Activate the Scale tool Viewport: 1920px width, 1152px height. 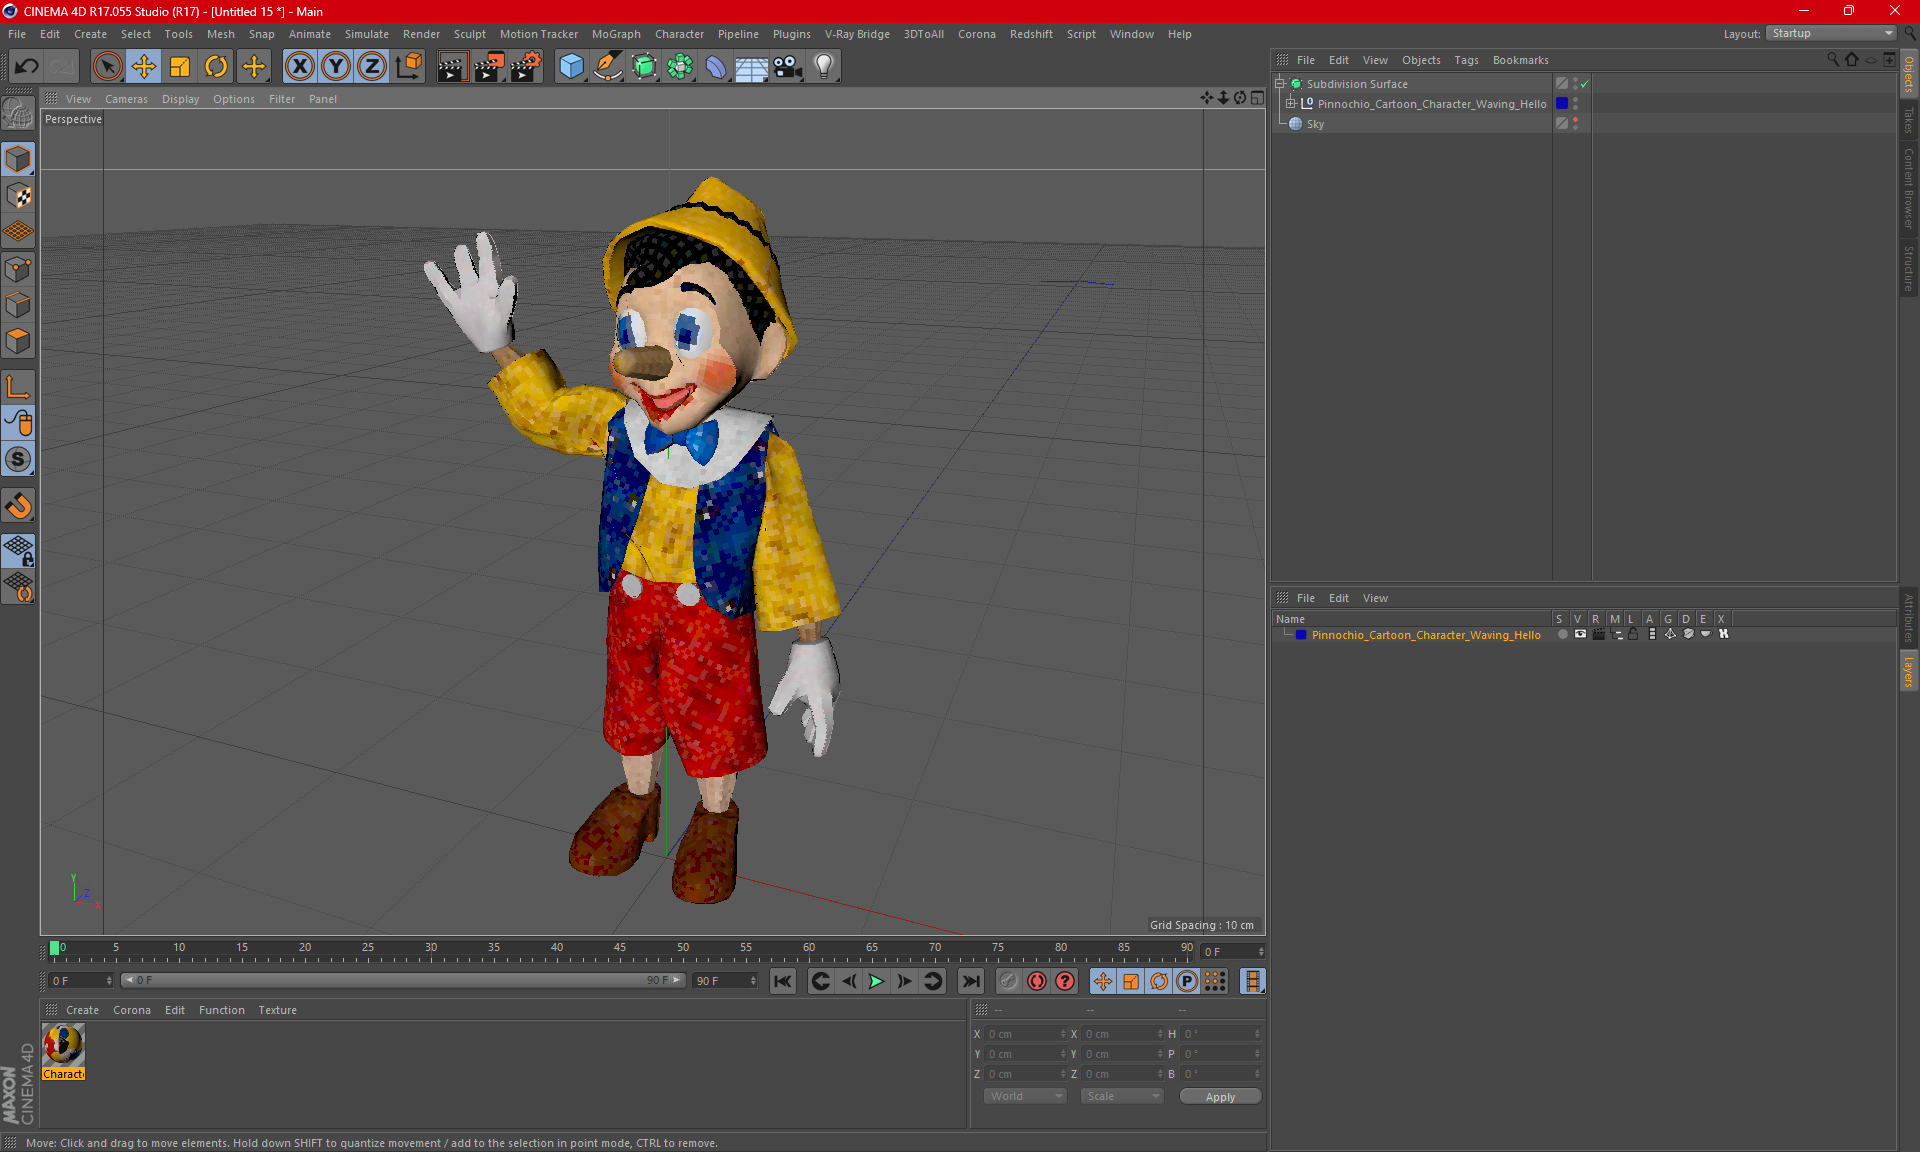point(180,67)
